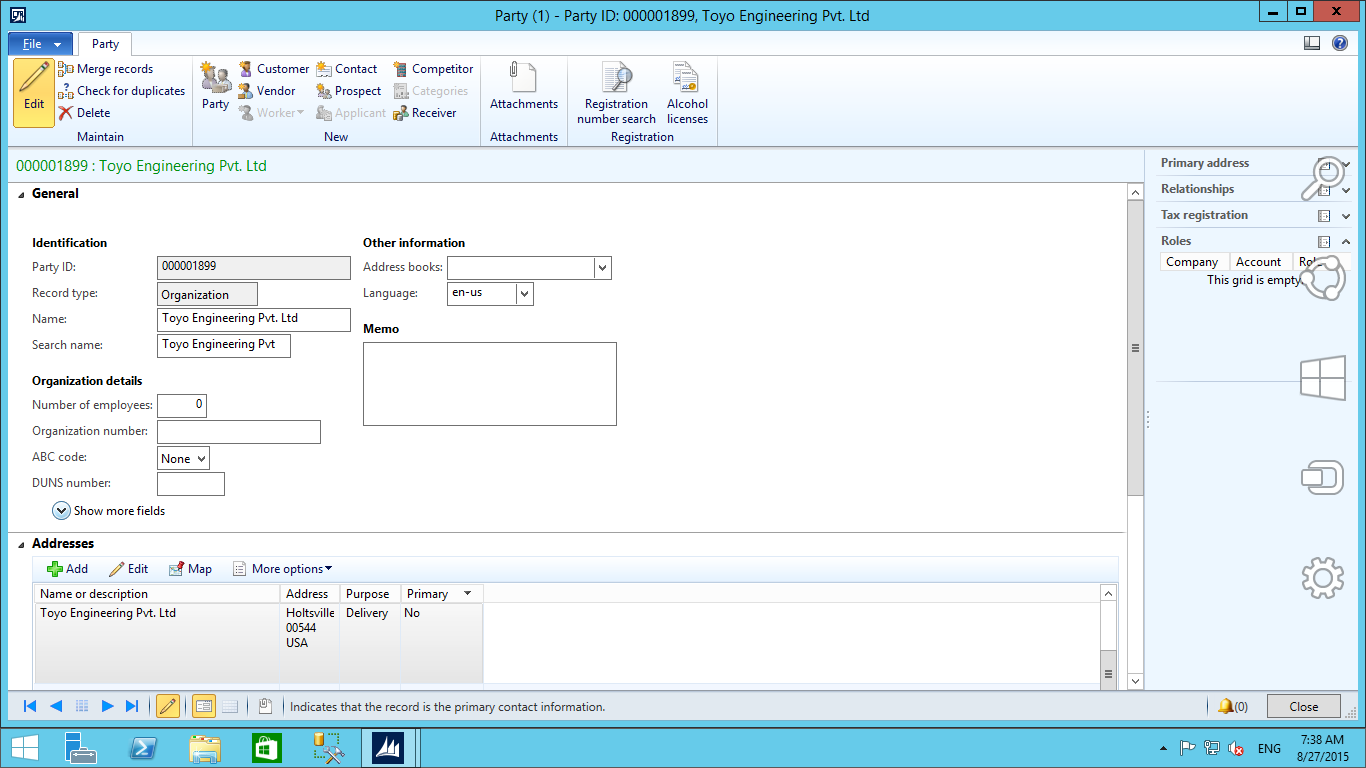Click the view layout icon near Help
Image resolution: width=1366 pixels, height=768 pixels.
pyautogui.click(x=1312, y=43)
